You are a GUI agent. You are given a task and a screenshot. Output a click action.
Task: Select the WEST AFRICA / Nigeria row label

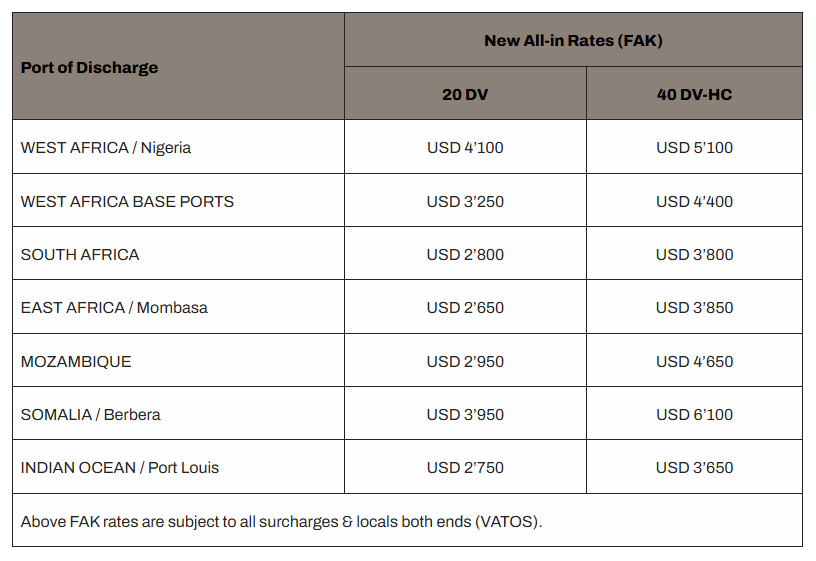[106, 148]
